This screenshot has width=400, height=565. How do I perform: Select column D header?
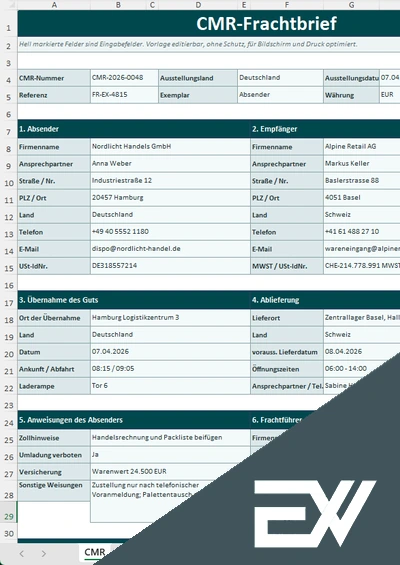click(198, 5)
